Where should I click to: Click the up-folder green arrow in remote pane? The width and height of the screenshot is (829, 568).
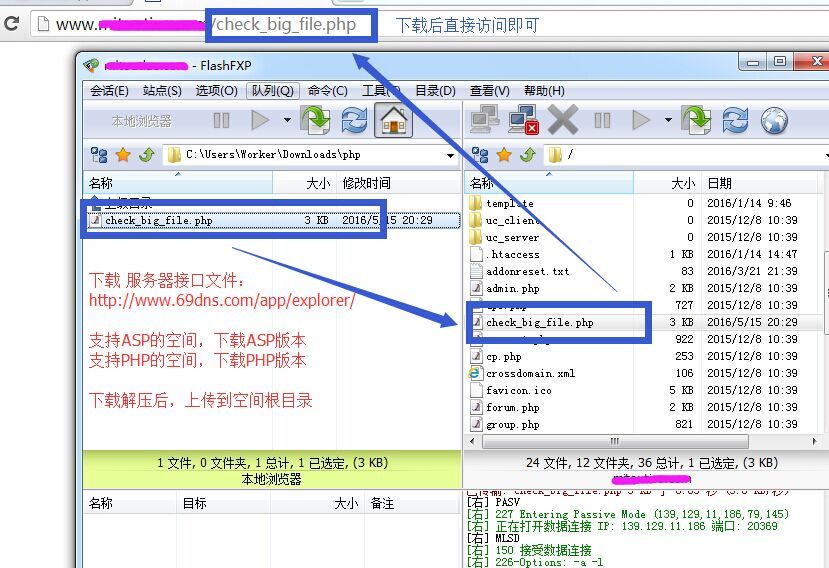(x=527, y=155)
